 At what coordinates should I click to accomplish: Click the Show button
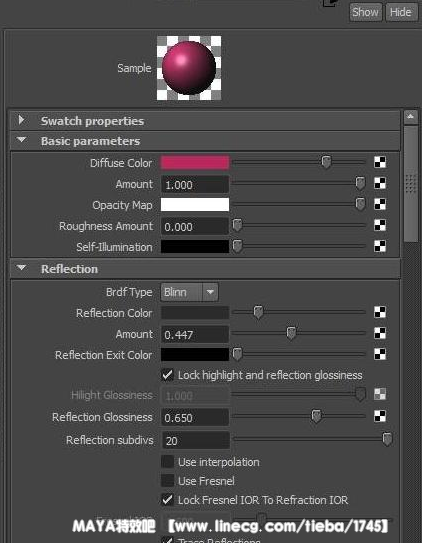tap(366, 12)
